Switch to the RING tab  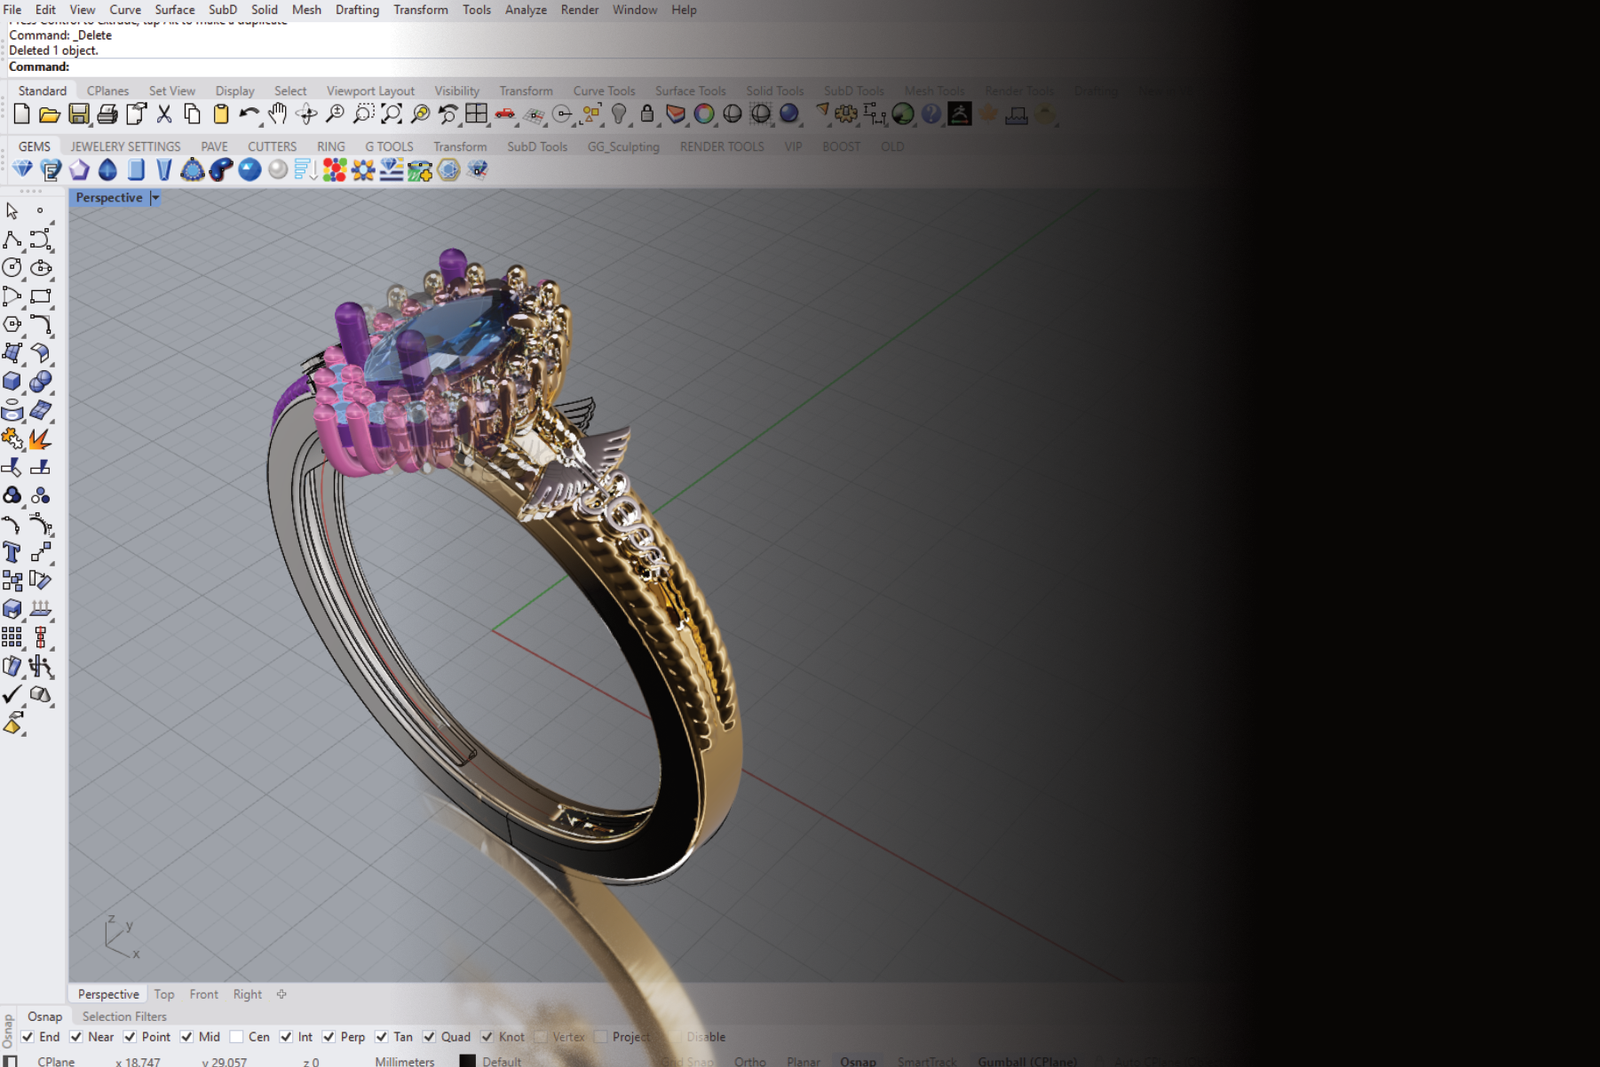(x=331, y=147)
